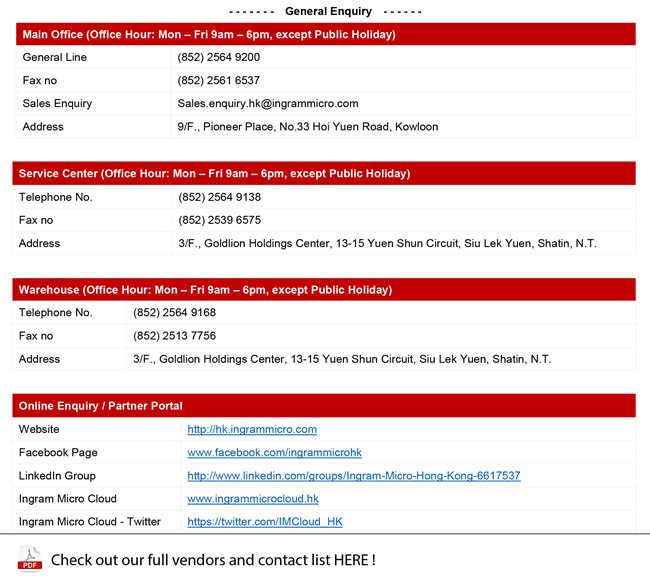Click the PDF document icon

pyautogui.click(x=30, y=559)
